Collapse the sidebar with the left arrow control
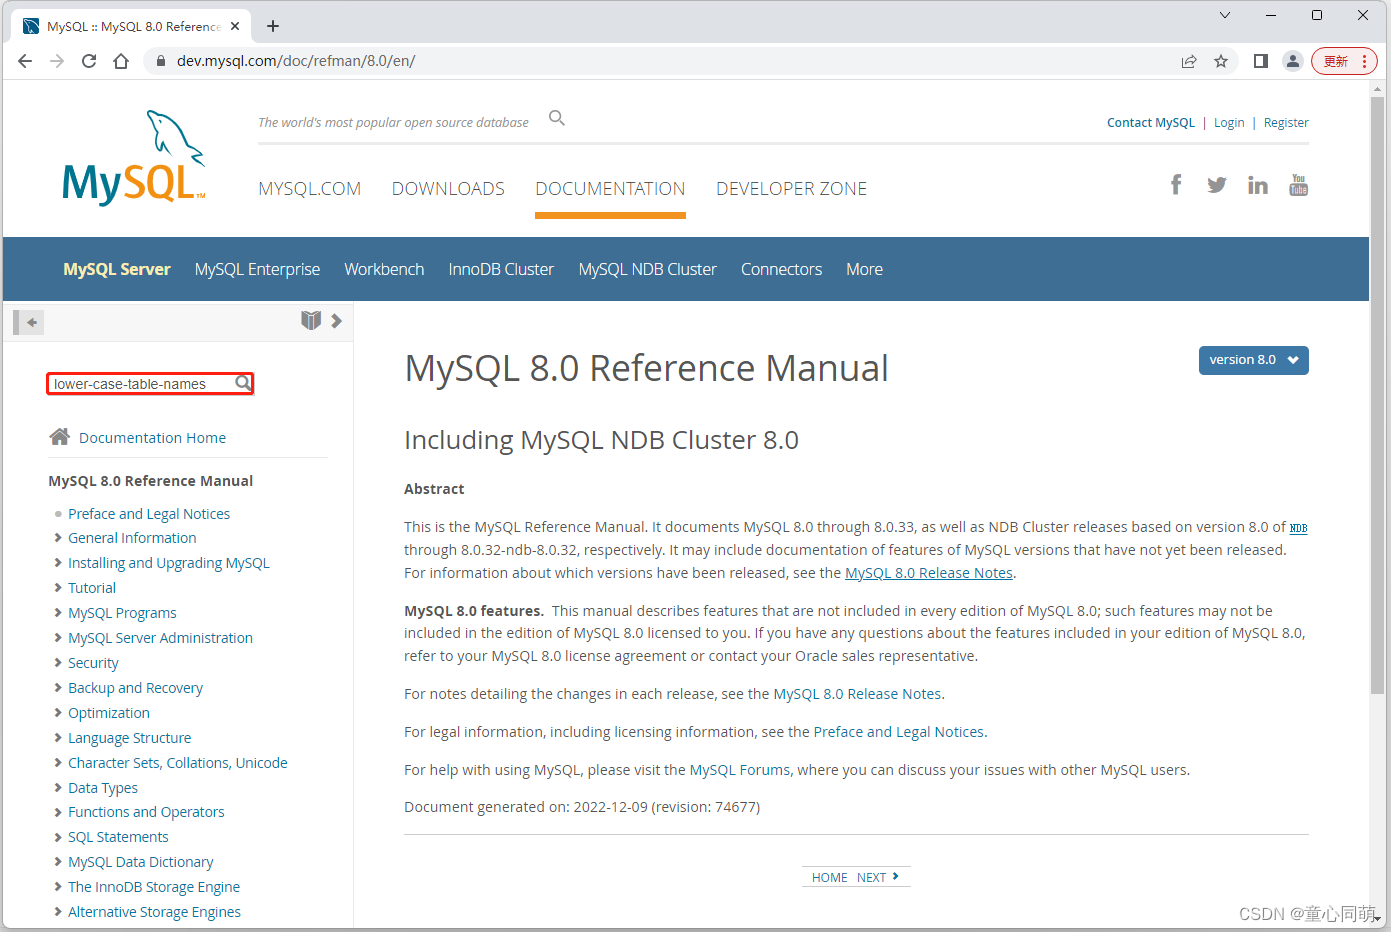 [x=30, y=321]
